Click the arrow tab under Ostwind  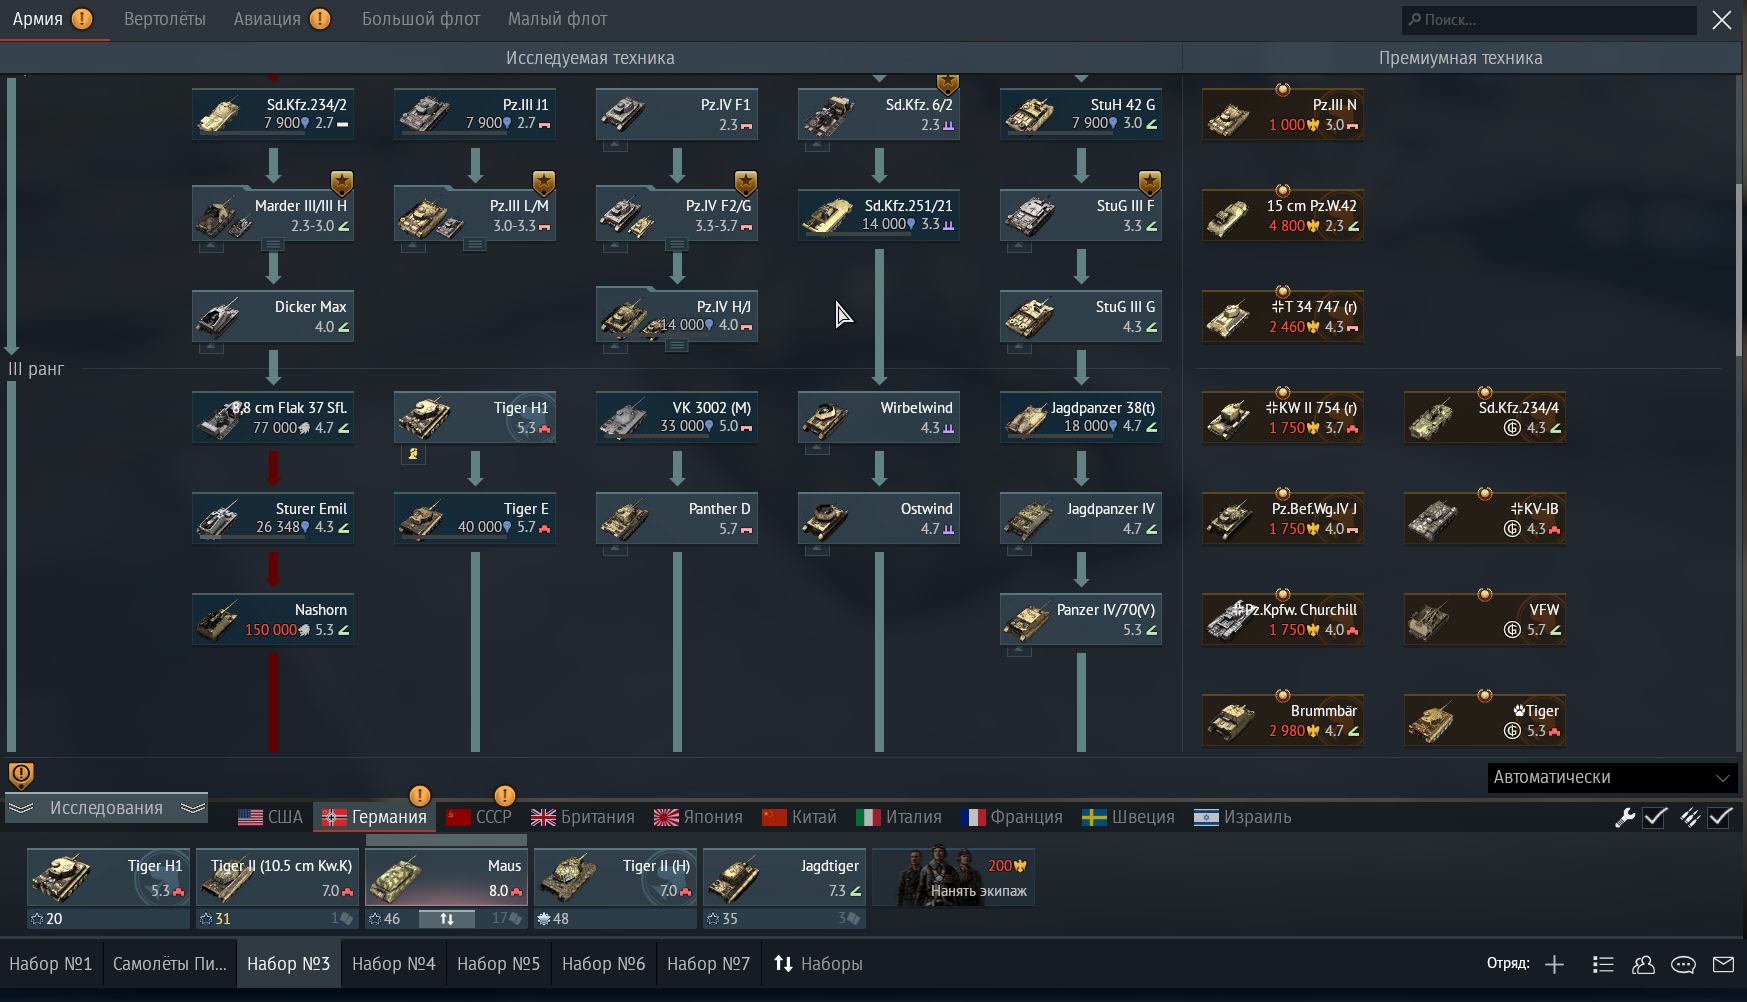[x=817, y=549]
